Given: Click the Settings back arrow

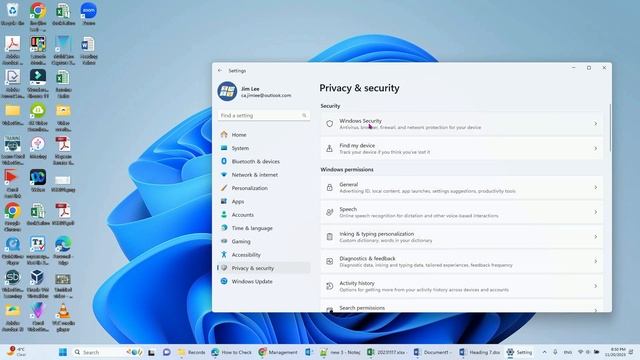Looking at the screenshot, I should 220,71.
